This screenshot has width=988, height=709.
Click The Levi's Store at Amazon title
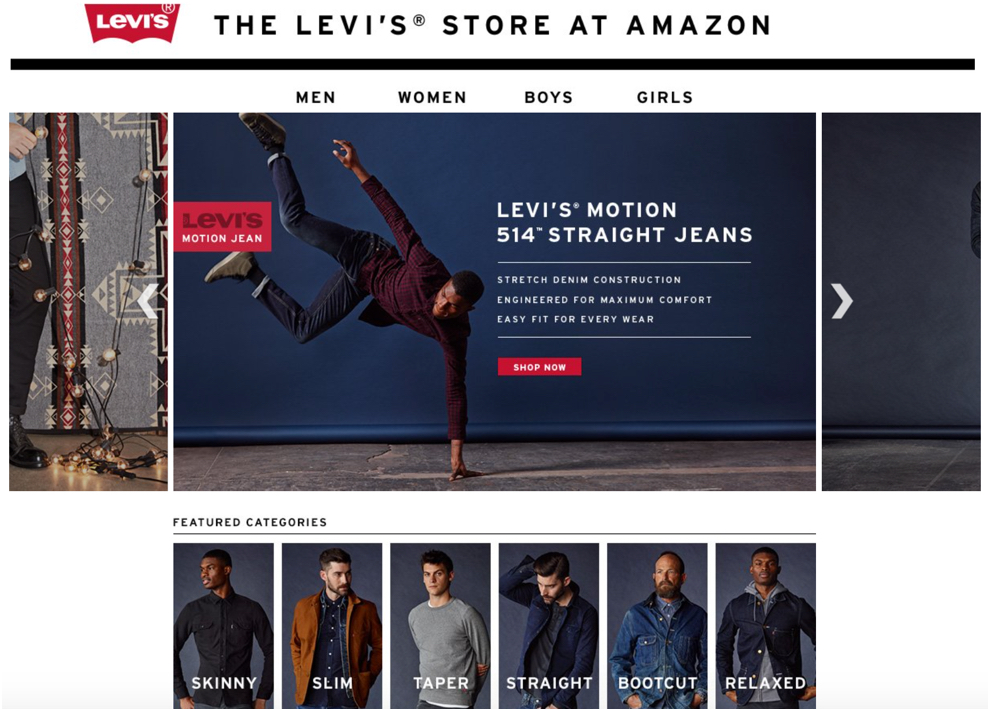[x=492, y=26]
